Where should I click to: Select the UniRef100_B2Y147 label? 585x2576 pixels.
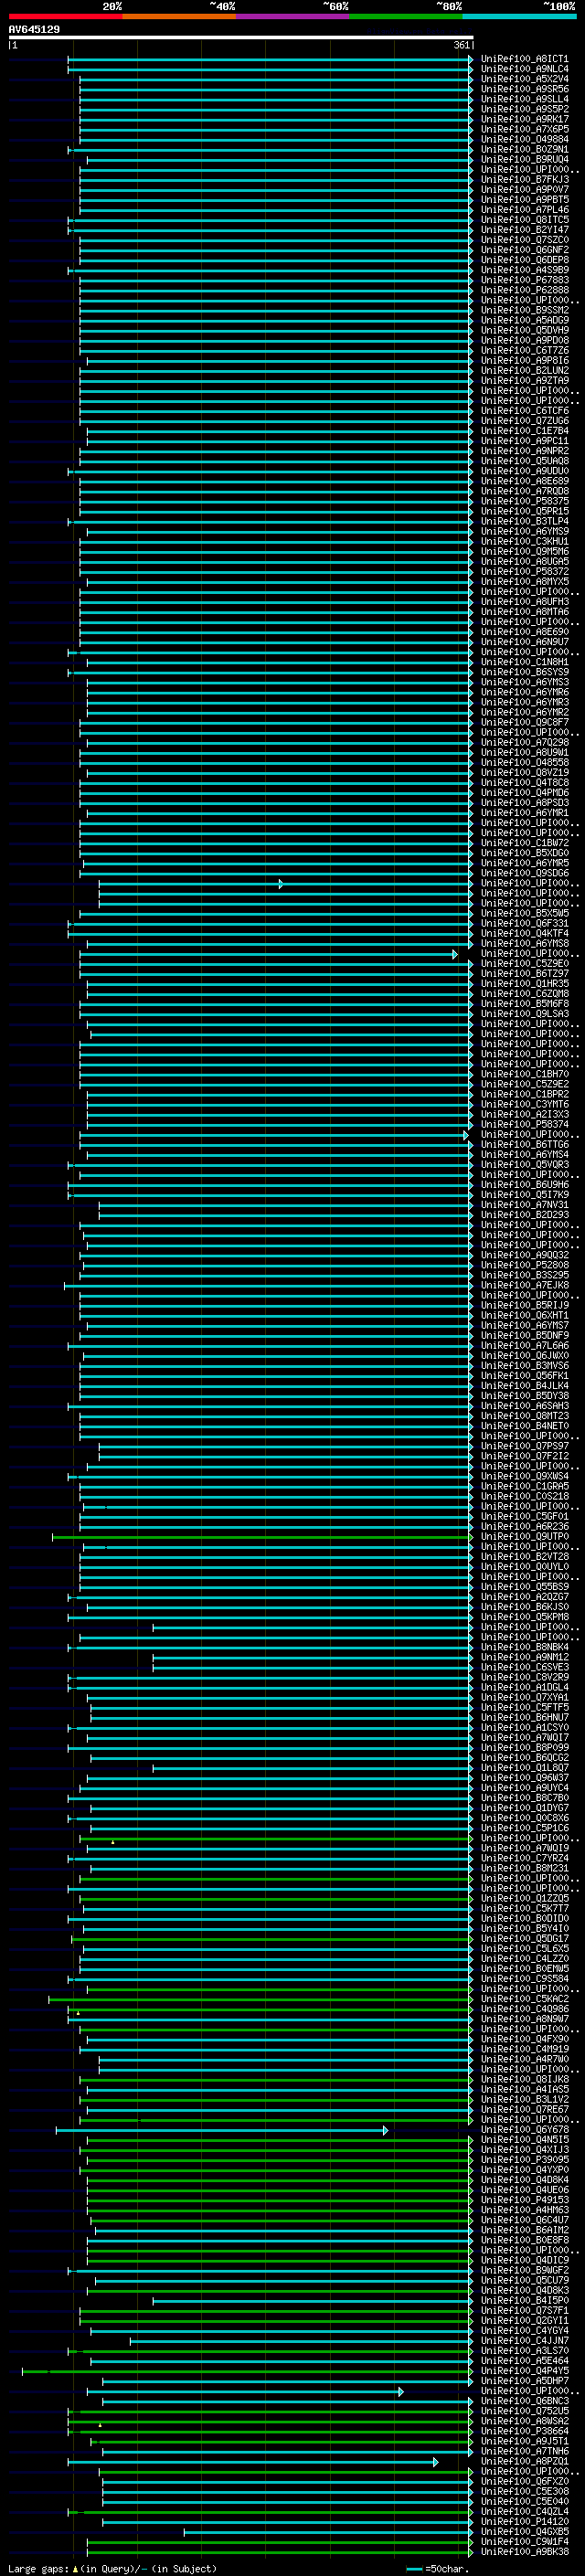click(525, 230)
